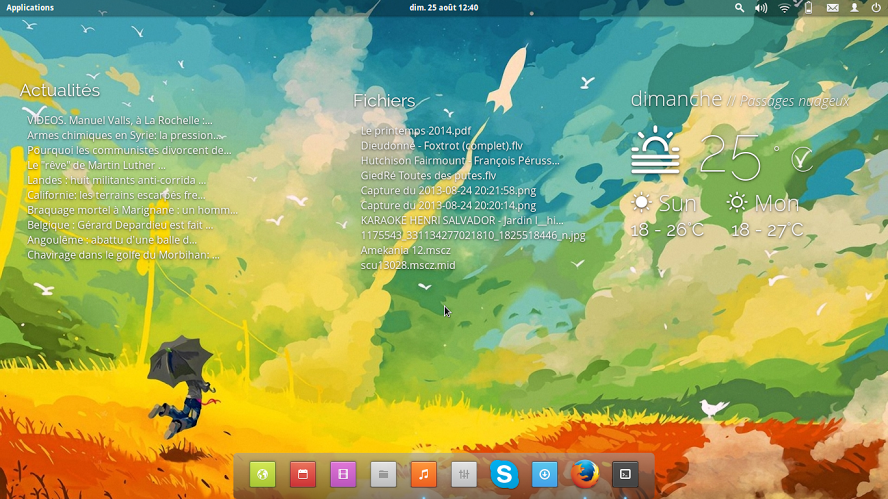Launch the orange music player dock icon
The width and height of the screenshot is (888, 499).
[424, 474]
